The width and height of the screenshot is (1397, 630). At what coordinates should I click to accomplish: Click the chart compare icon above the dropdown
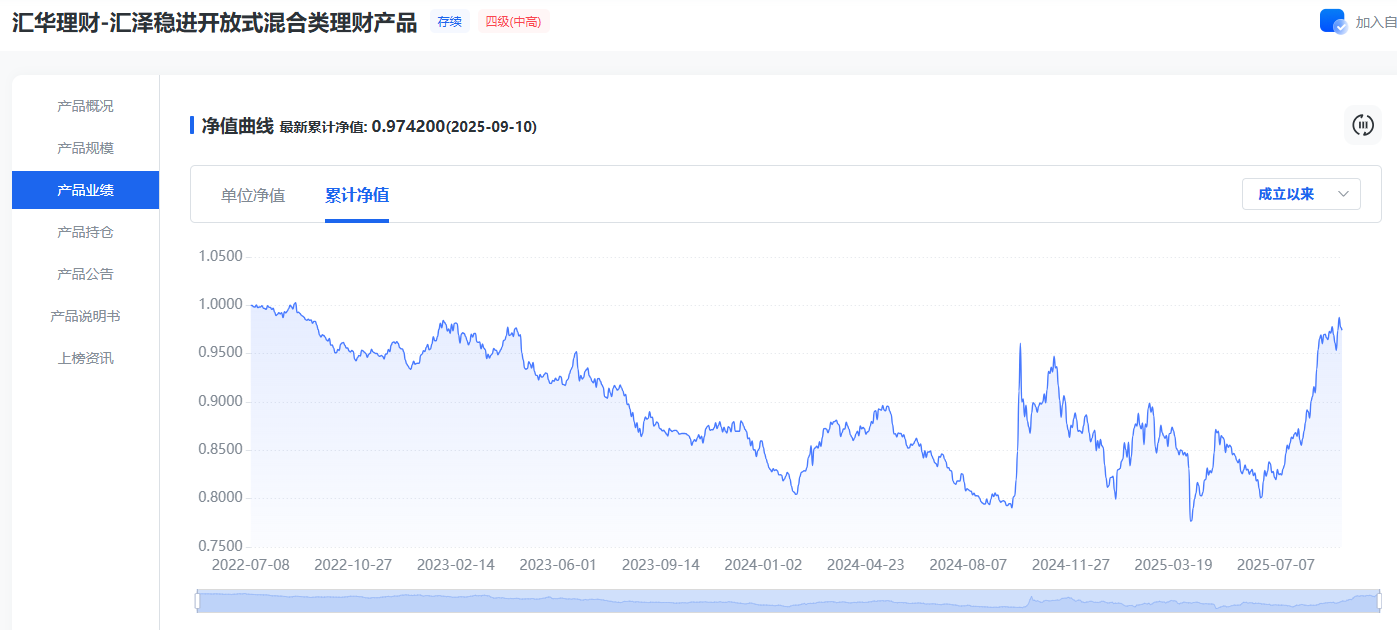point(1362,125)
